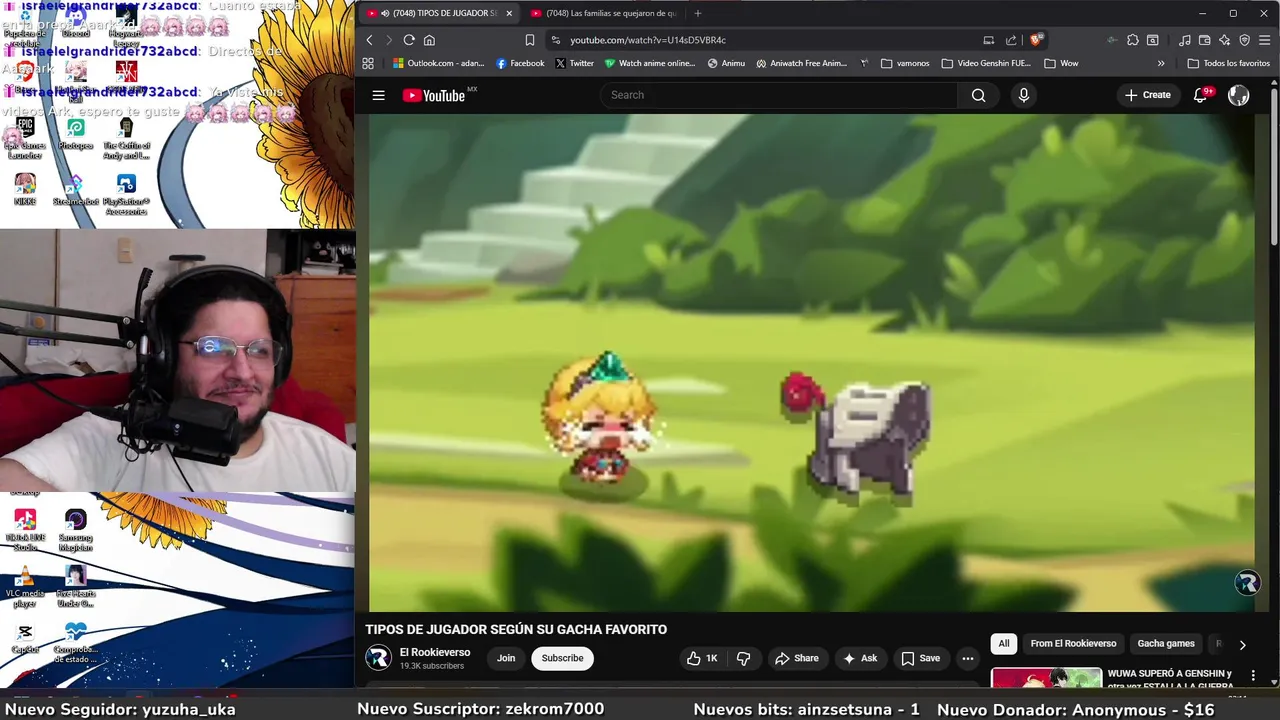Go back with the browser back arrow
The width and height of the screenshot is (1280, 720).
pos(369,40)
